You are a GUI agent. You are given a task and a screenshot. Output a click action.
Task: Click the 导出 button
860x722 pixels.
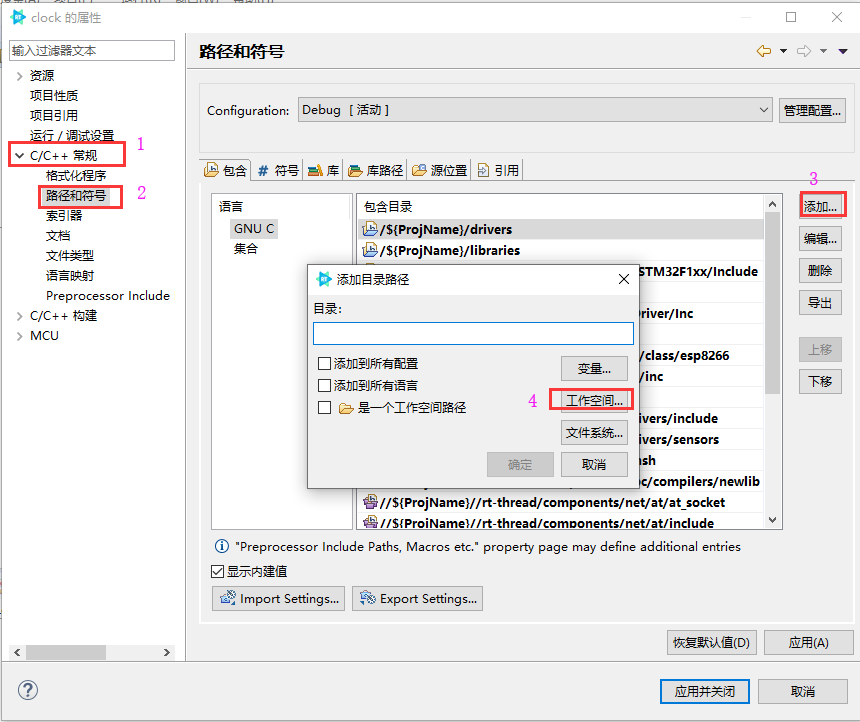(x=821, y=302)
